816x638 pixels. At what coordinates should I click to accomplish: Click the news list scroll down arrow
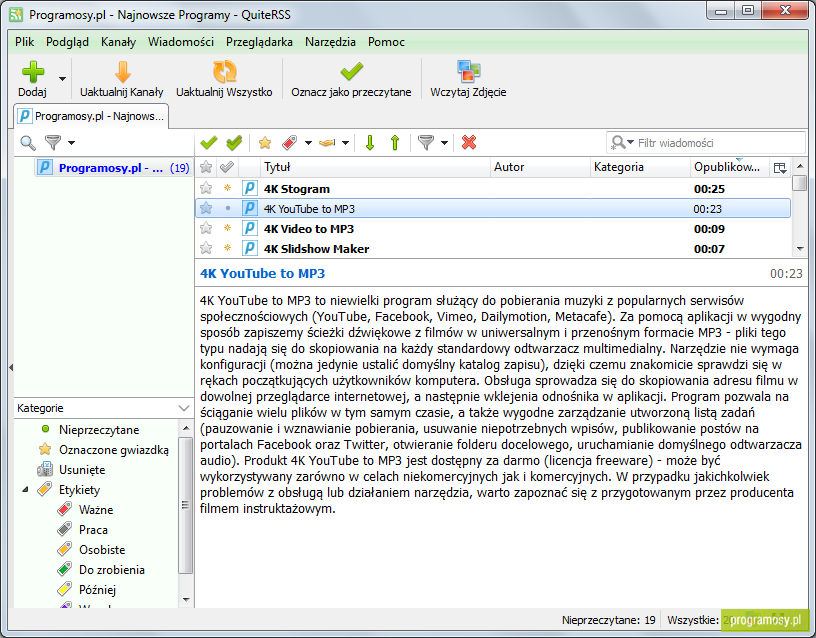[x=800, y=249]
